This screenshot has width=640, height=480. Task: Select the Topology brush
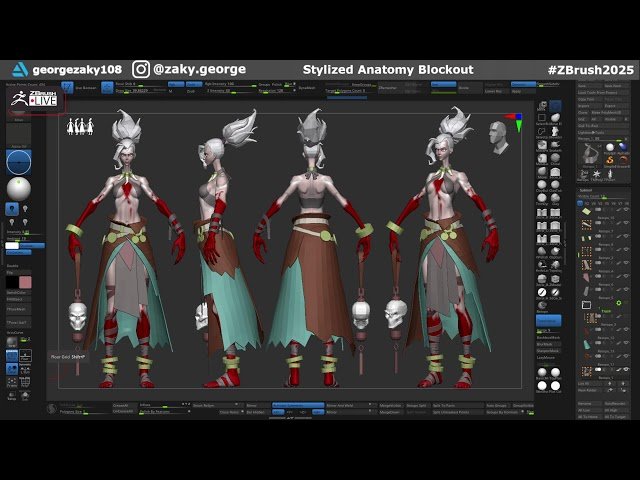coord(555,264)
